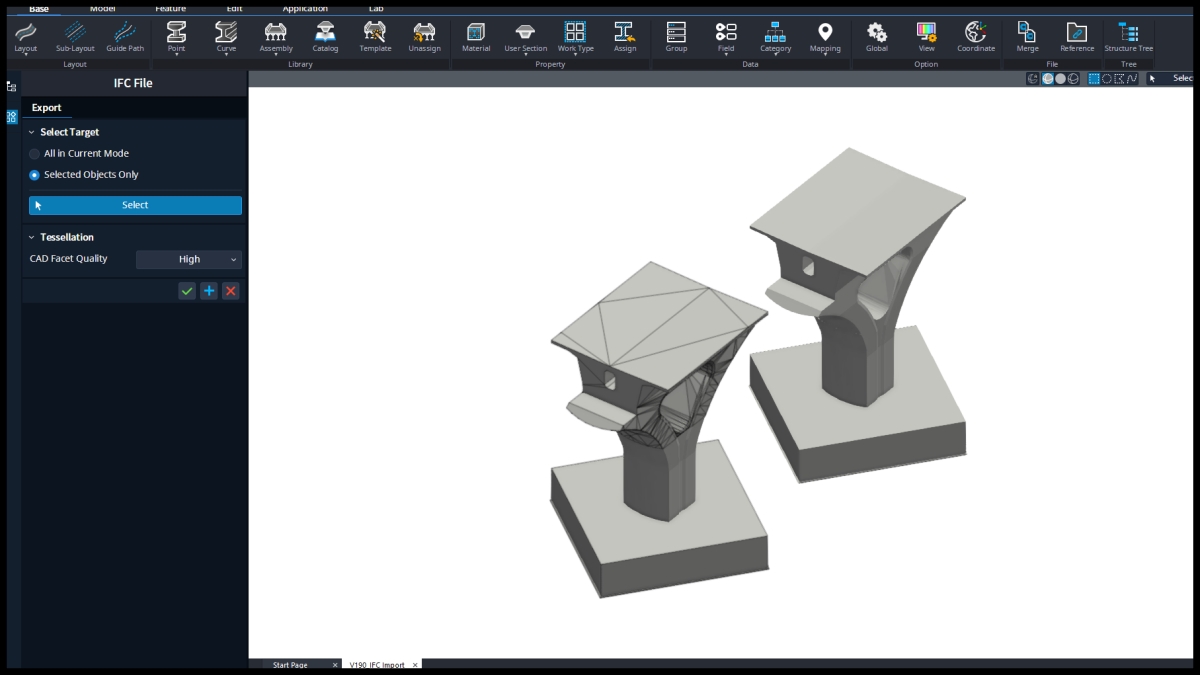
Task: Select the Template tool
Action: (x=375, y=37)
